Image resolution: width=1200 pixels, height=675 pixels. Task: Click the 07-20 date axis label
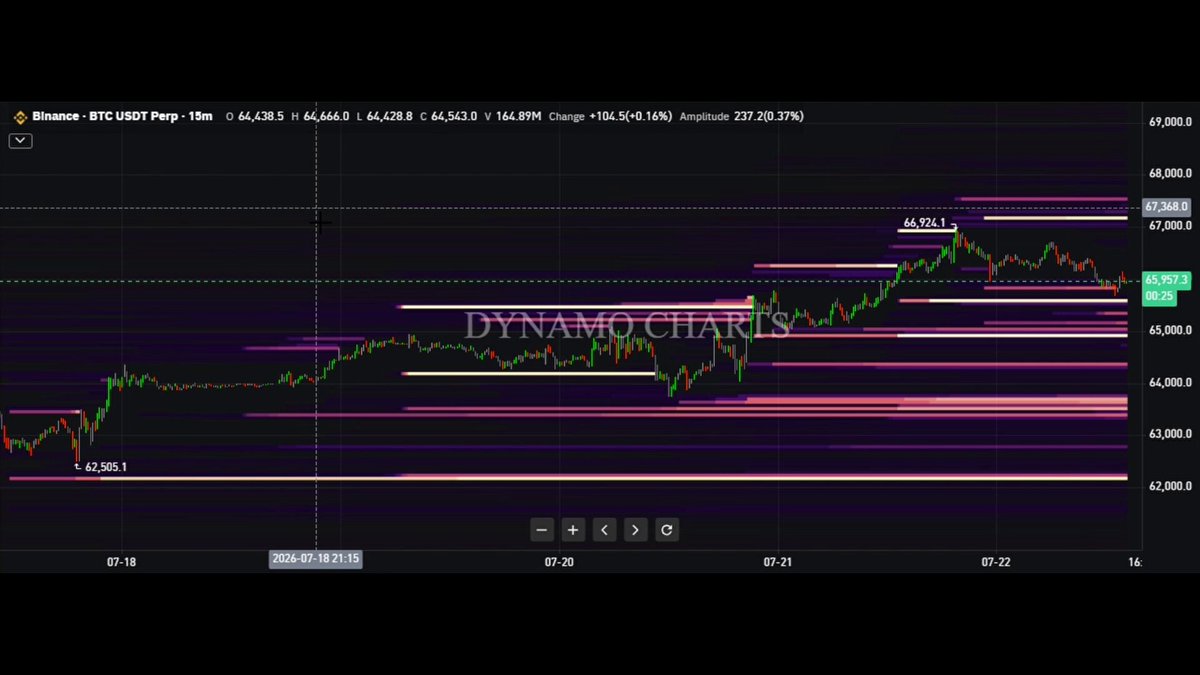tap(559, 562)
